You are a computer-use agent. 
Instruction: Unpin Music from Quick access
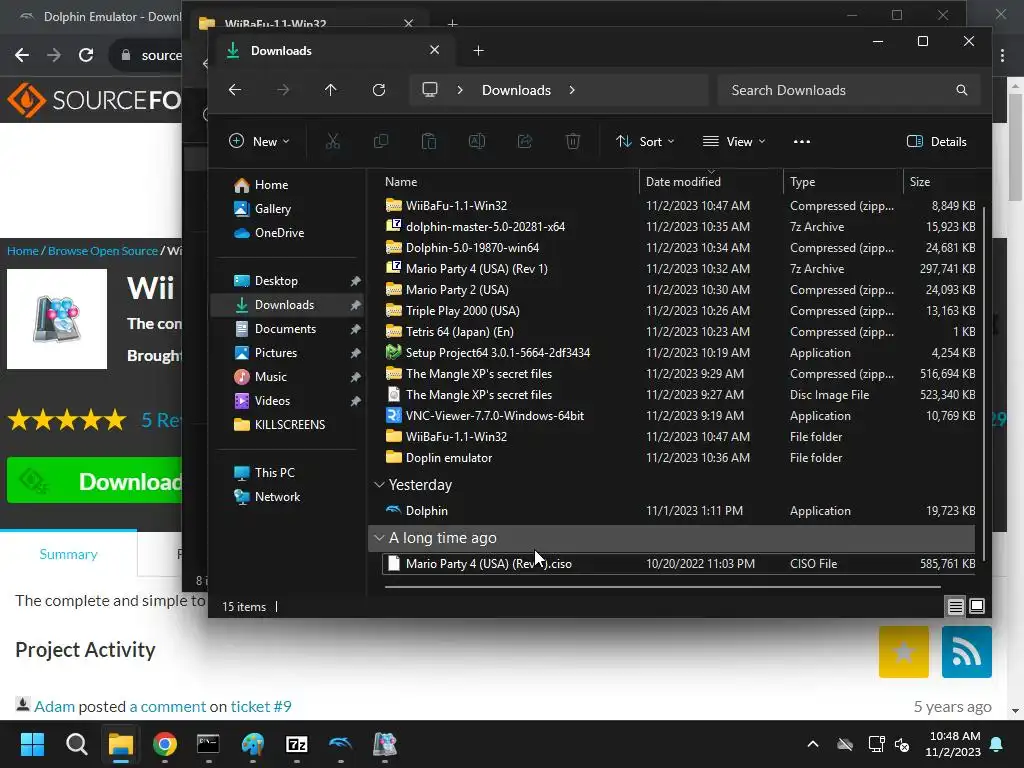[355, 377]
